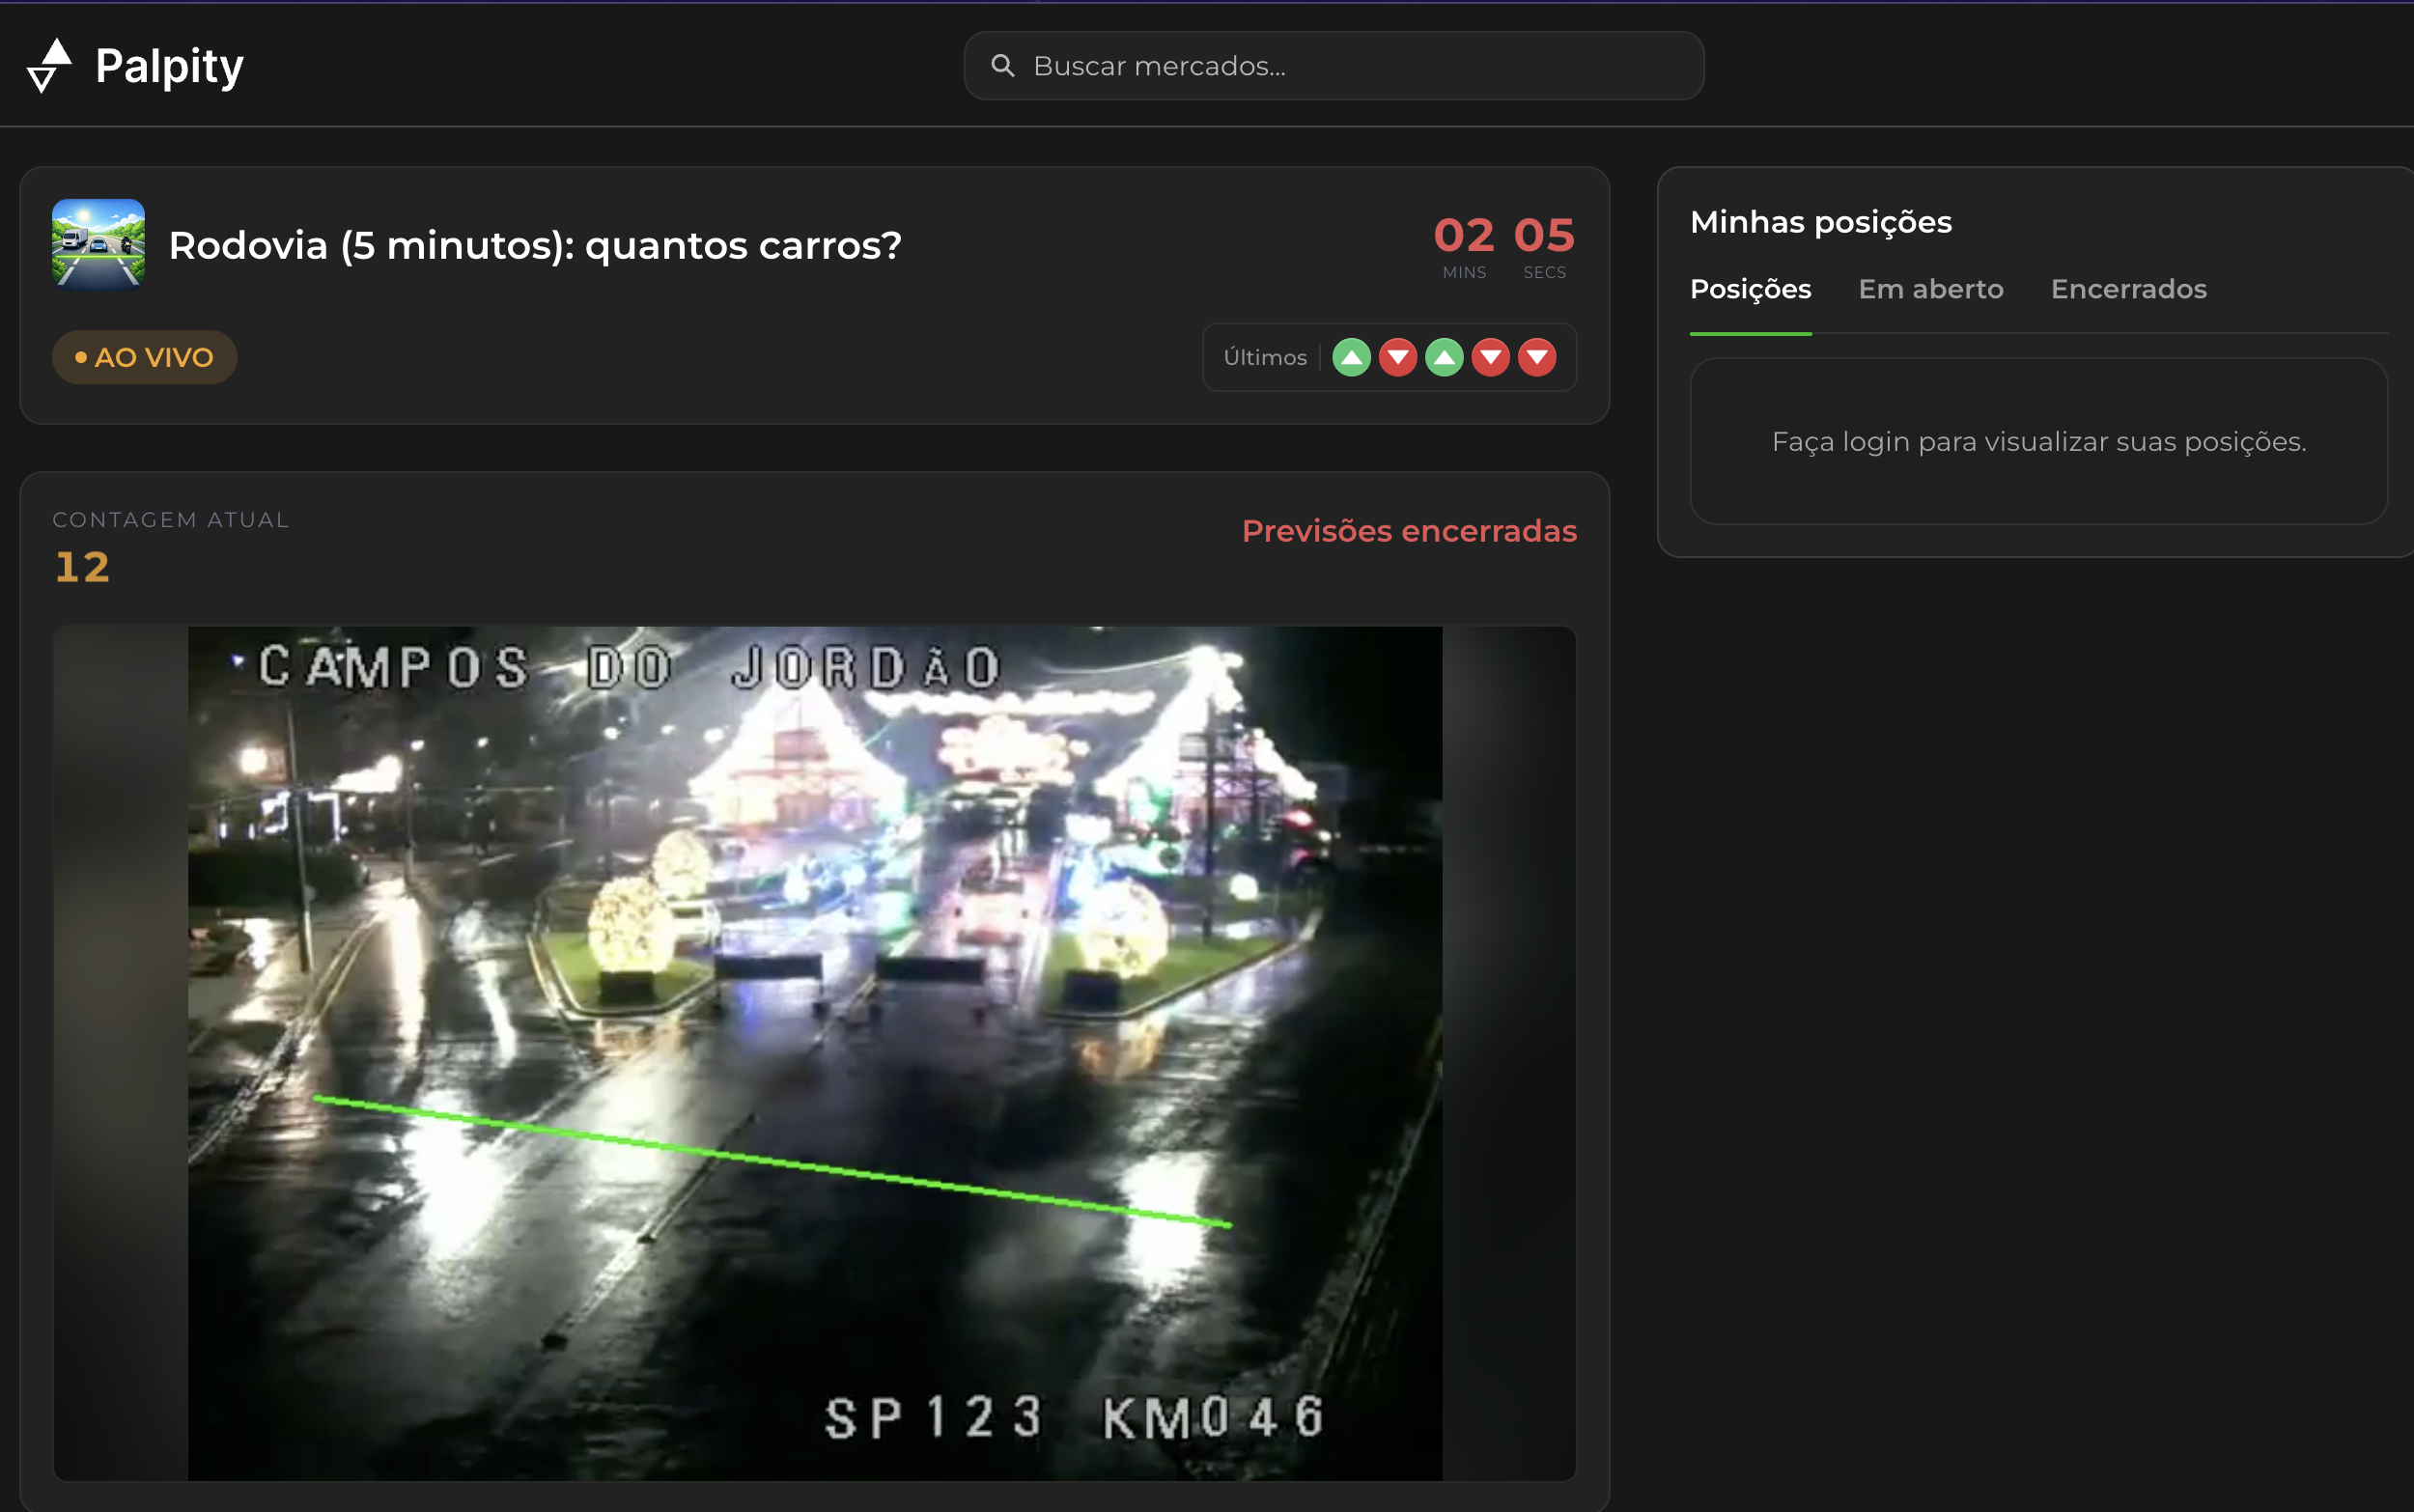Click the countdown timer showing 02 05
The image size is (2414, 1512).
click(1503, 244)
